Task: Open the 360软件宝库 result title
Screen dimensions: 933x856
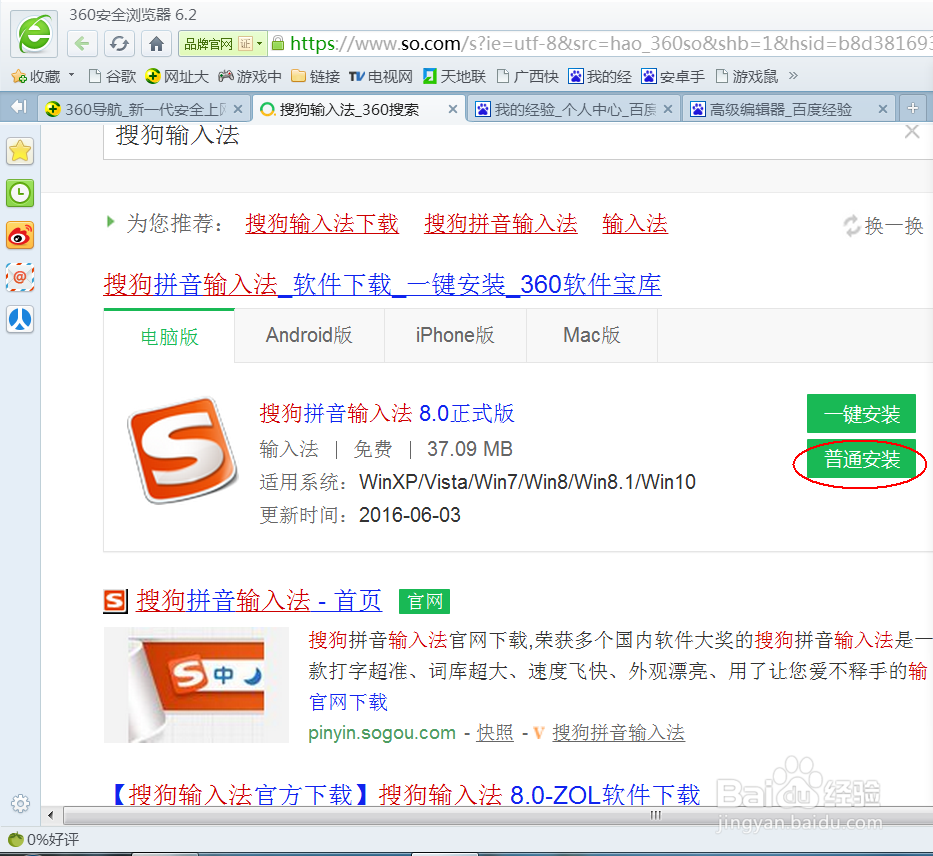Action: pyautogui.click(x=383, y=284)
